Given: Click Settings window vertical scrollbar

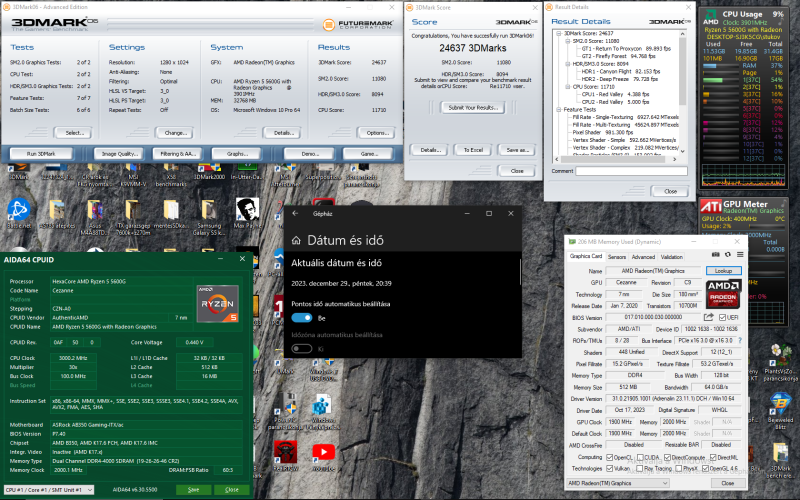Looking at the screenshot, I should click(x=520, y=271).
